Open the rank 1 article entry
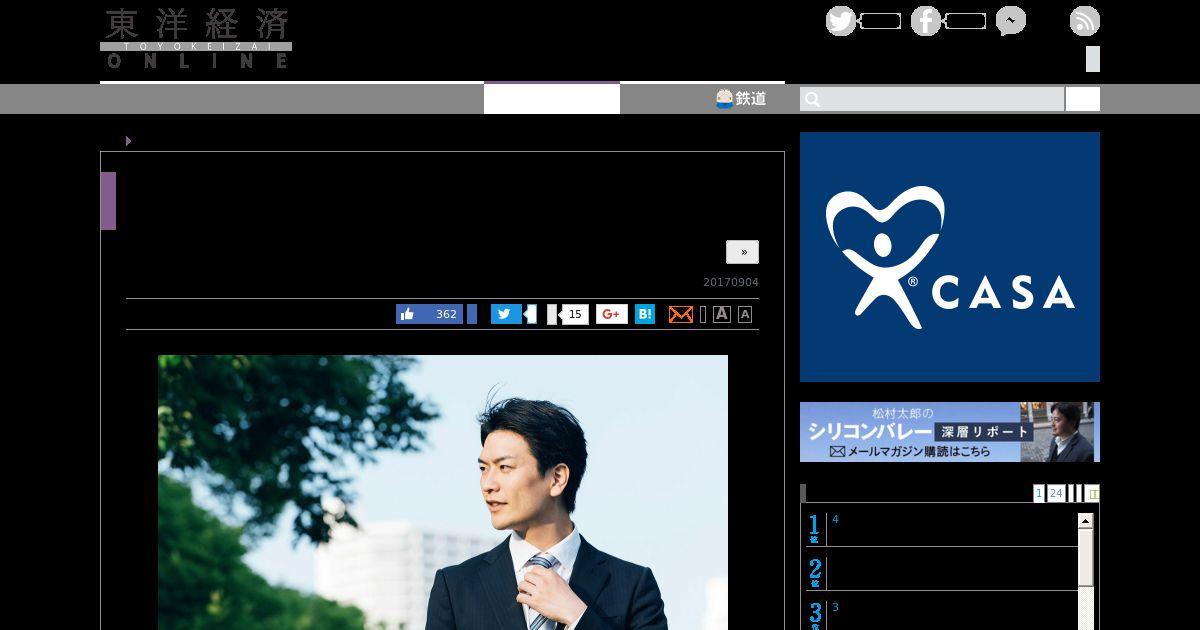This screenshot has width=1200, height=630. [x=942, y=529]
